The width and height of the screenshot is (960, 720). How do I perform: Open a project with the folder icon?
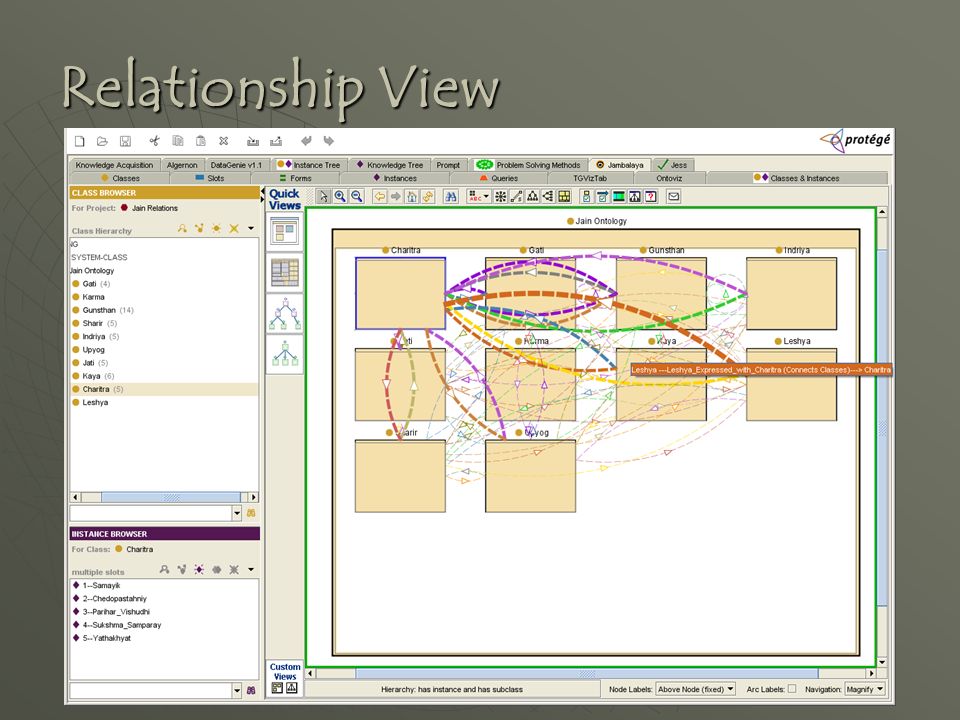tap(102, 141)
